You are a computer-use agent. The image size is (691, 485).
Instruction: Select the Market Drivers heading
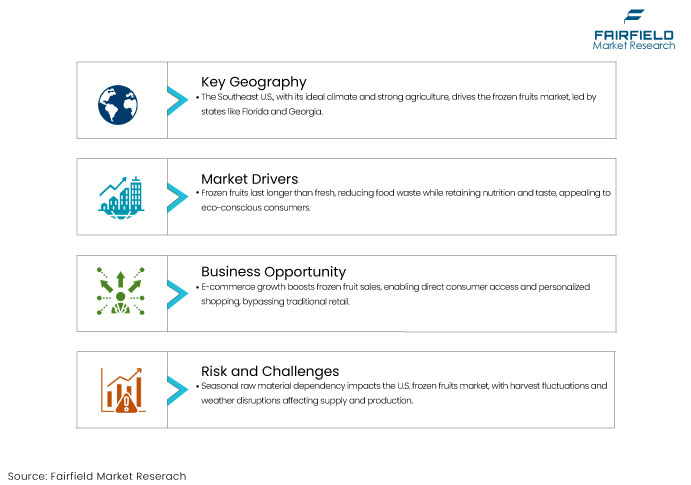coord(249,179)
